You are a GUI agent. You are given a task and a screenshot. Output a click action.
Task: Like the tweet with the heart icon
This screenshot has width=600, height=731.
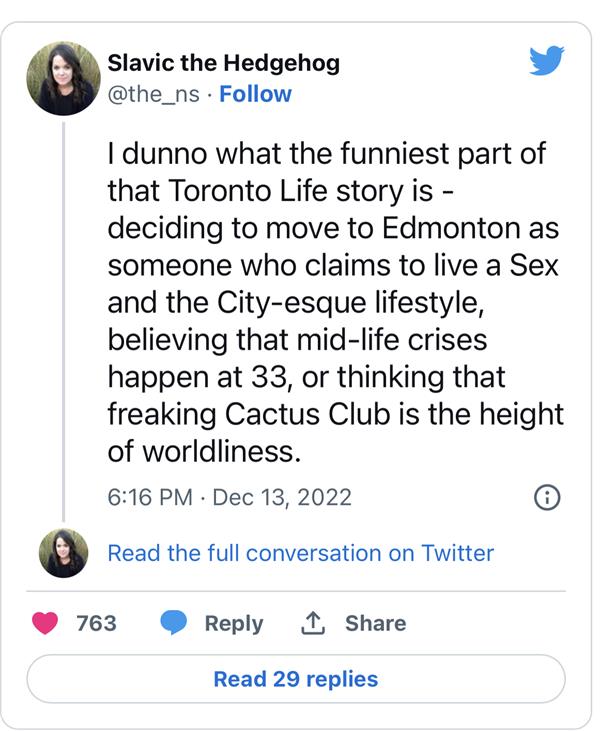point(45,623)
